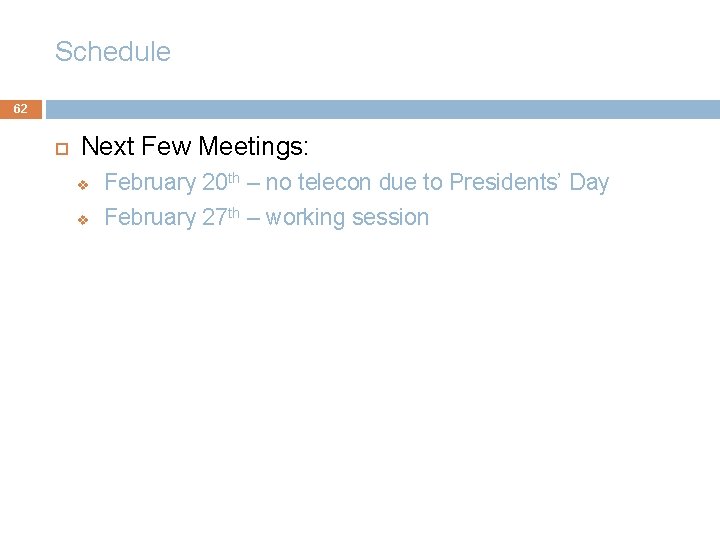720x540 pixels.
Task: Click the word working in the second bullet
Action: [x=305, y=218]
